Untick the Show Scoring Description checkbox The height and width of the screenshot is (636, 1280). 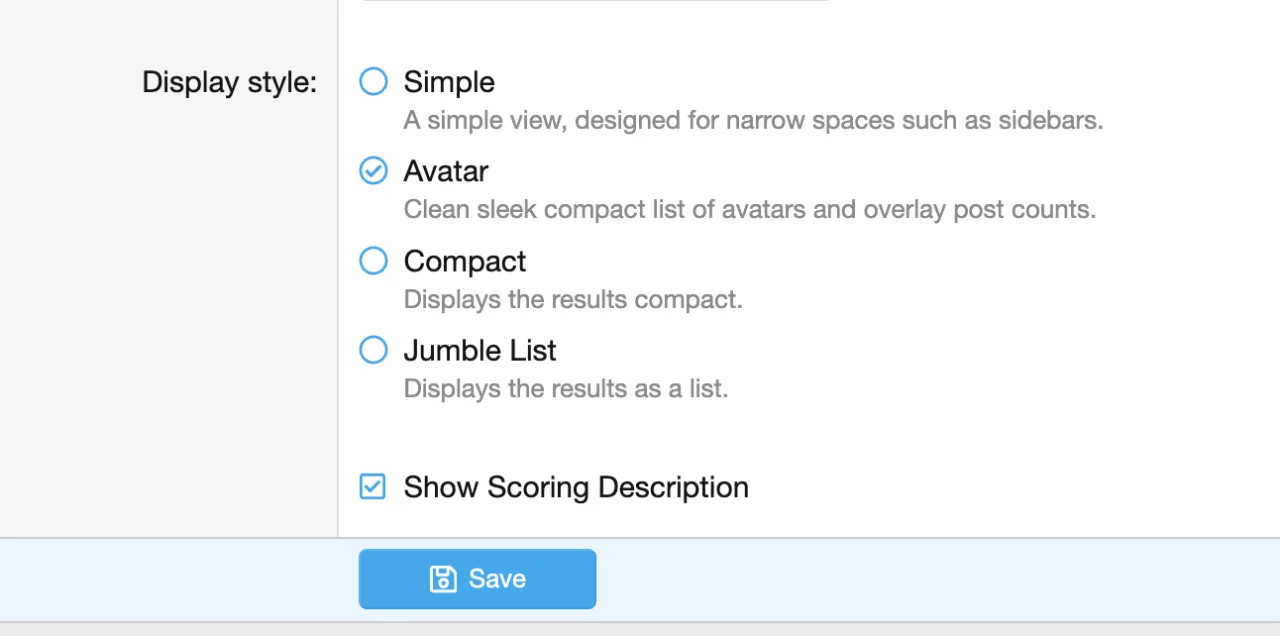point(372,487)
